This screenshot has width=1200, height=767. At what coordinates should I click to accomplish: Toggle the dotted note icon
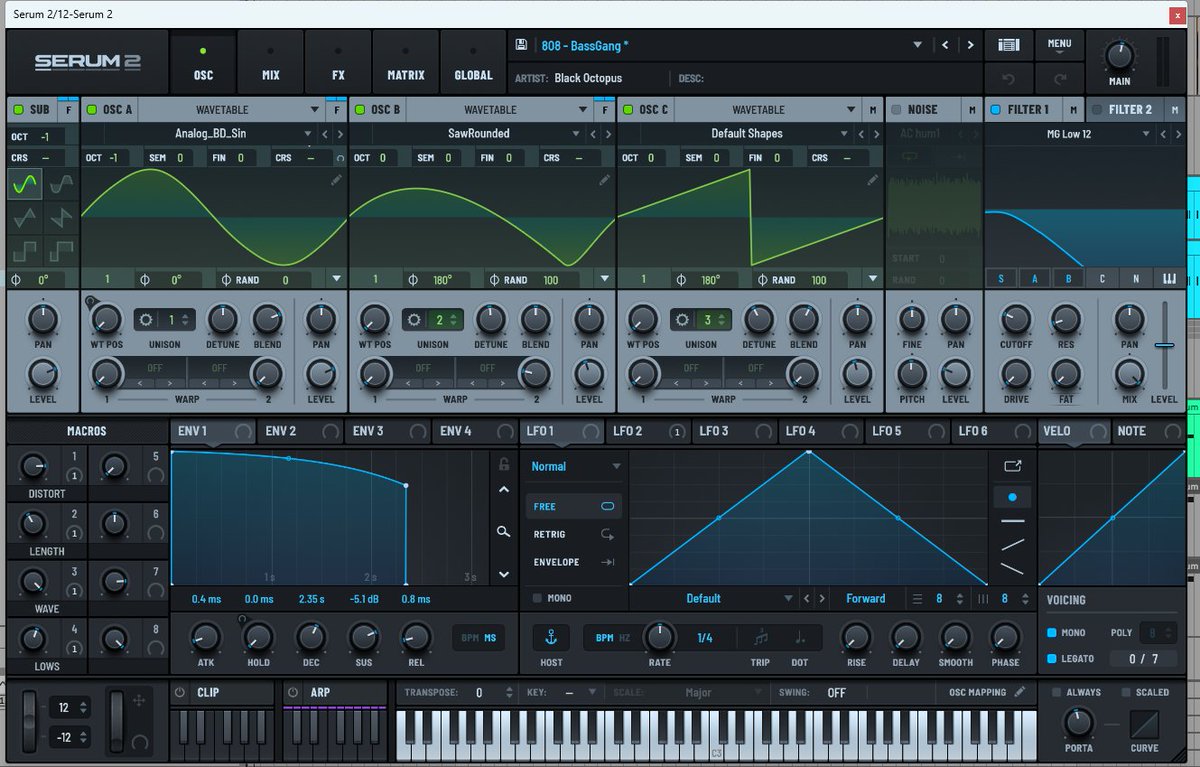point(800,637)
